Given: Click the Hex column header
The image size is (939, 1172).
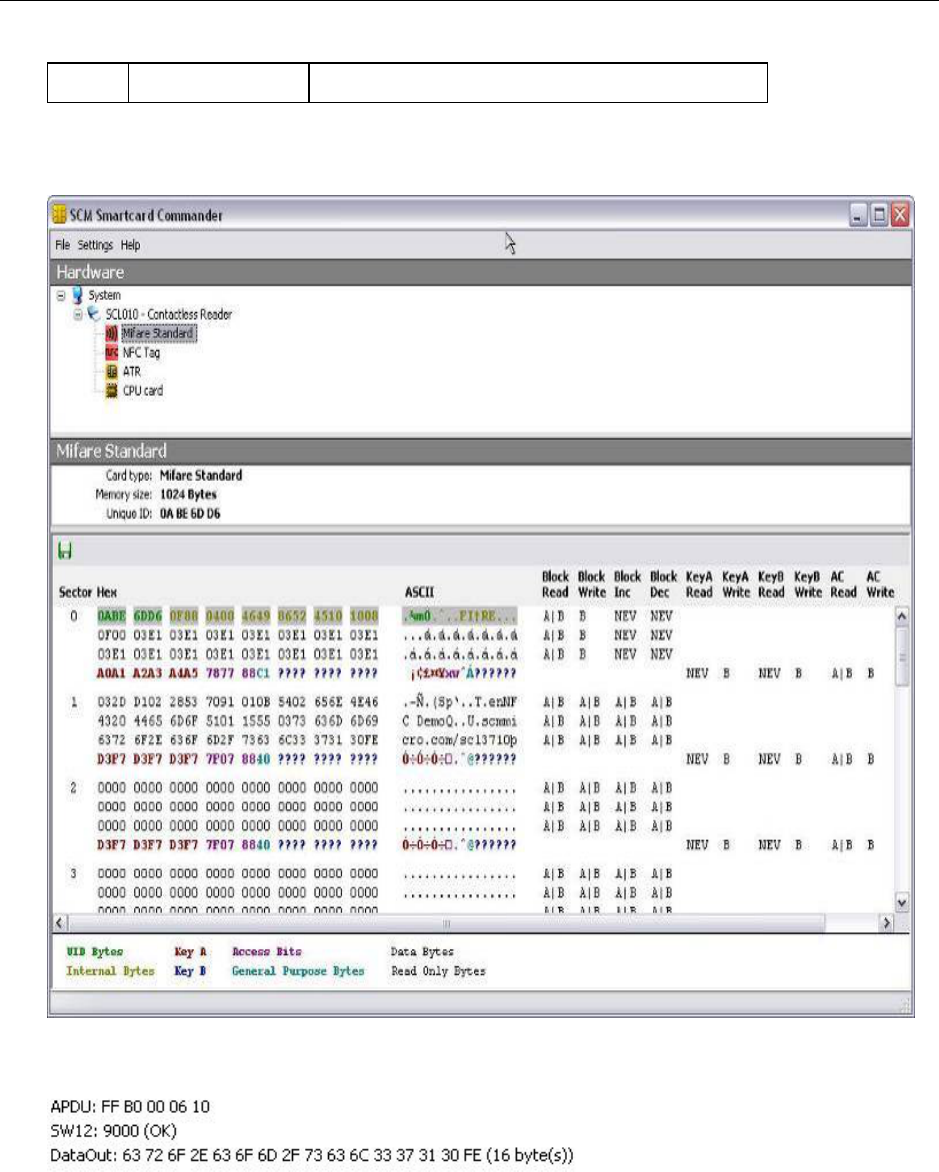Looking at the screenshot, I should tap(107, 592).
